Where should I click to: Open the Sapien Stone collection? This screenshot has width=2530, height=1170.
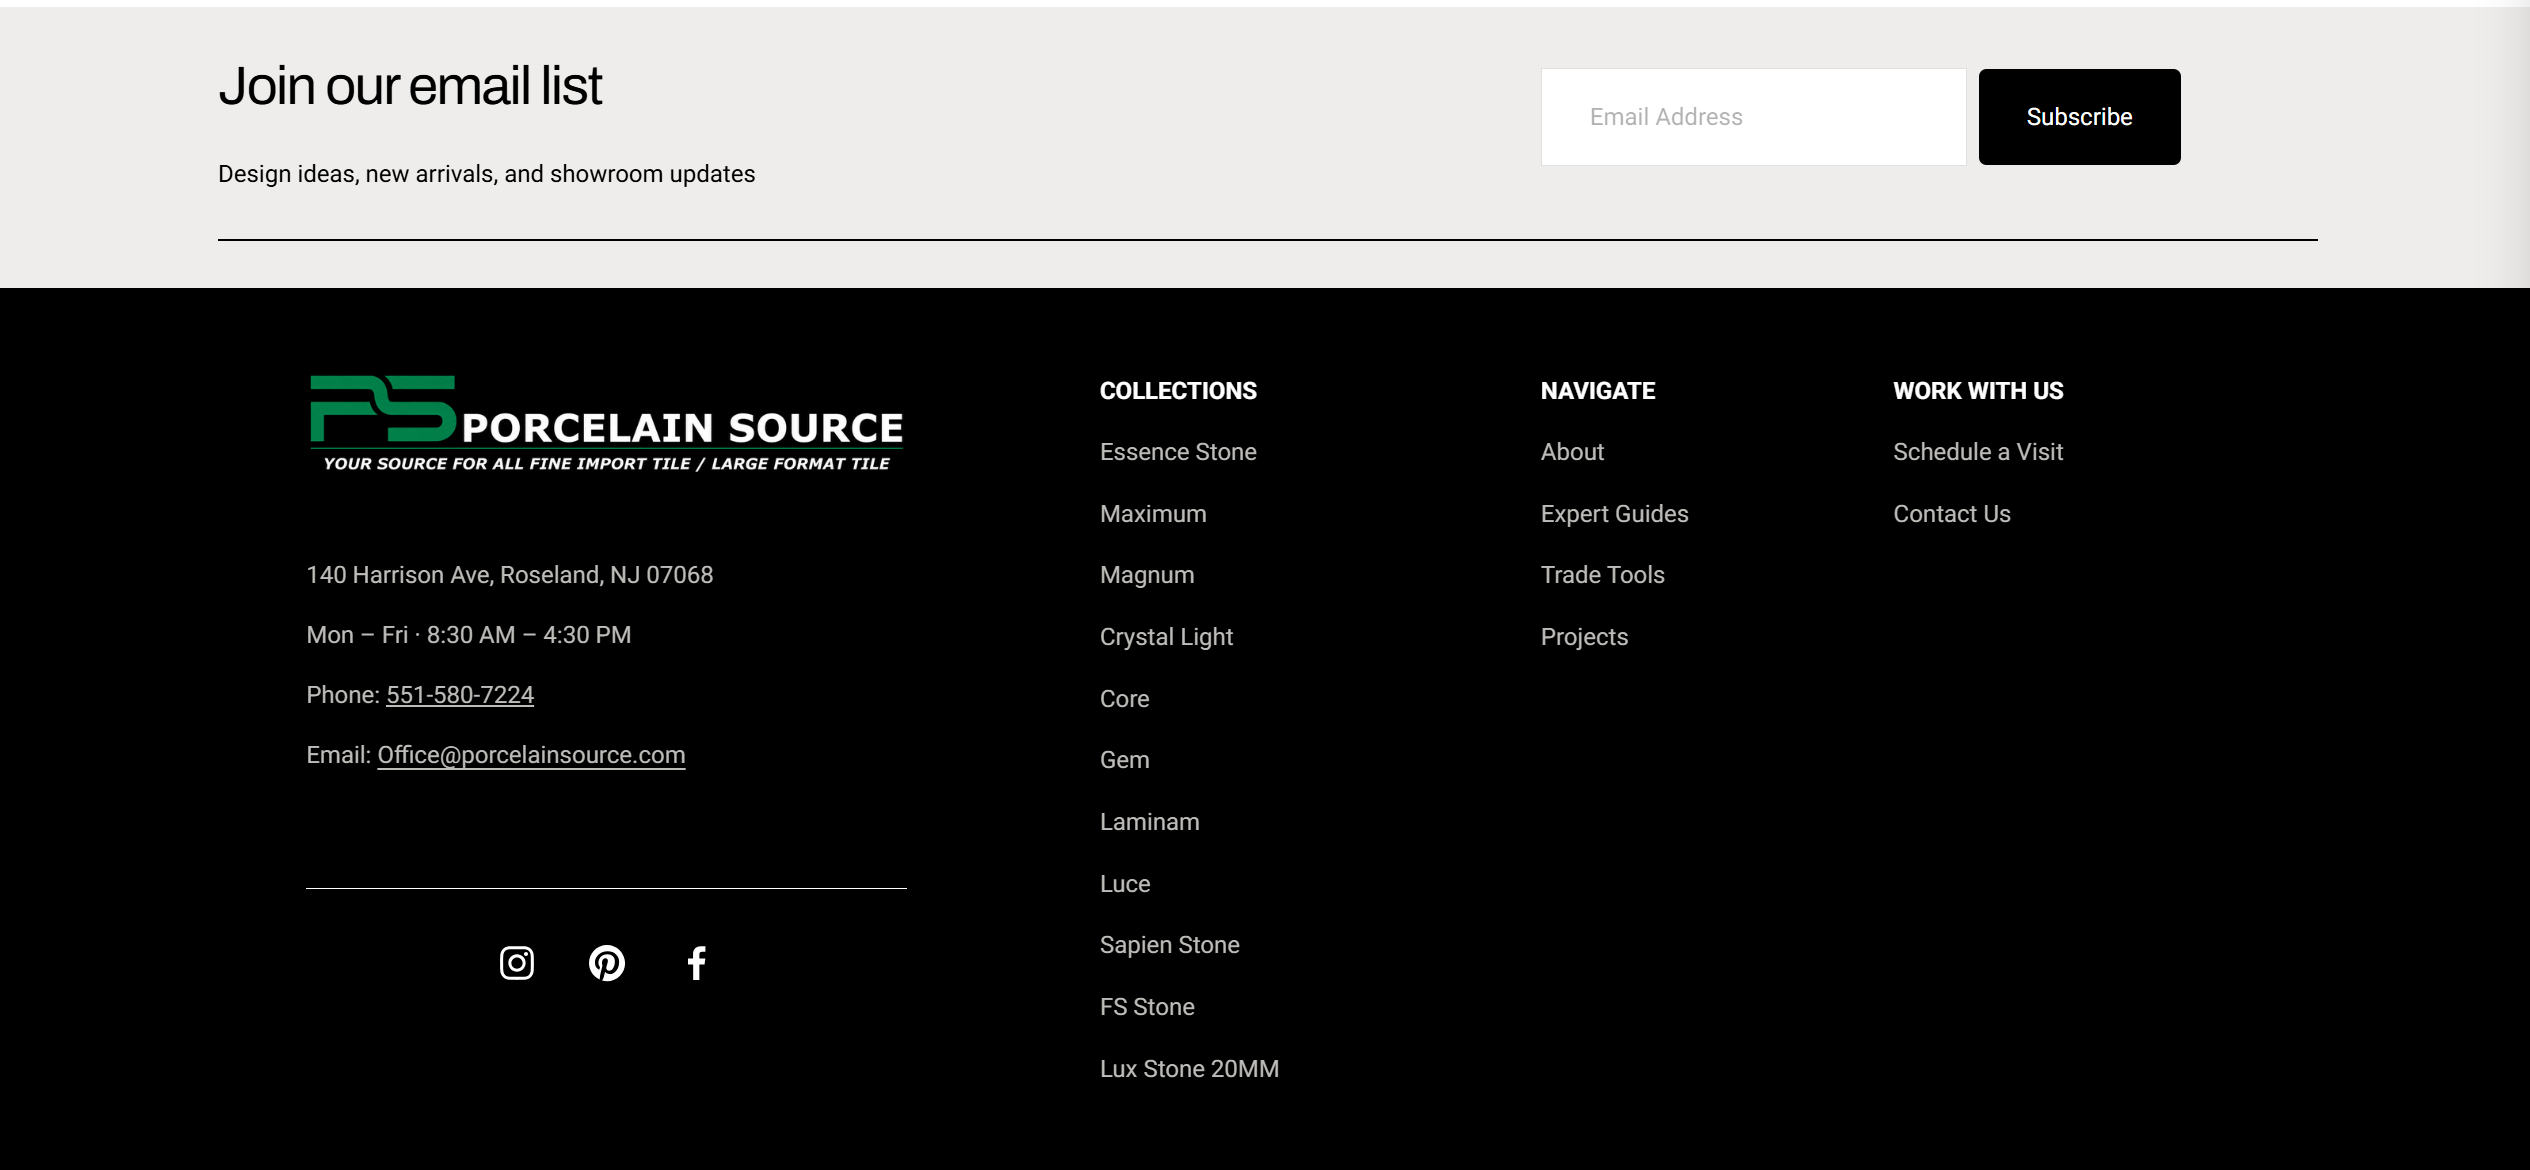1169,945
